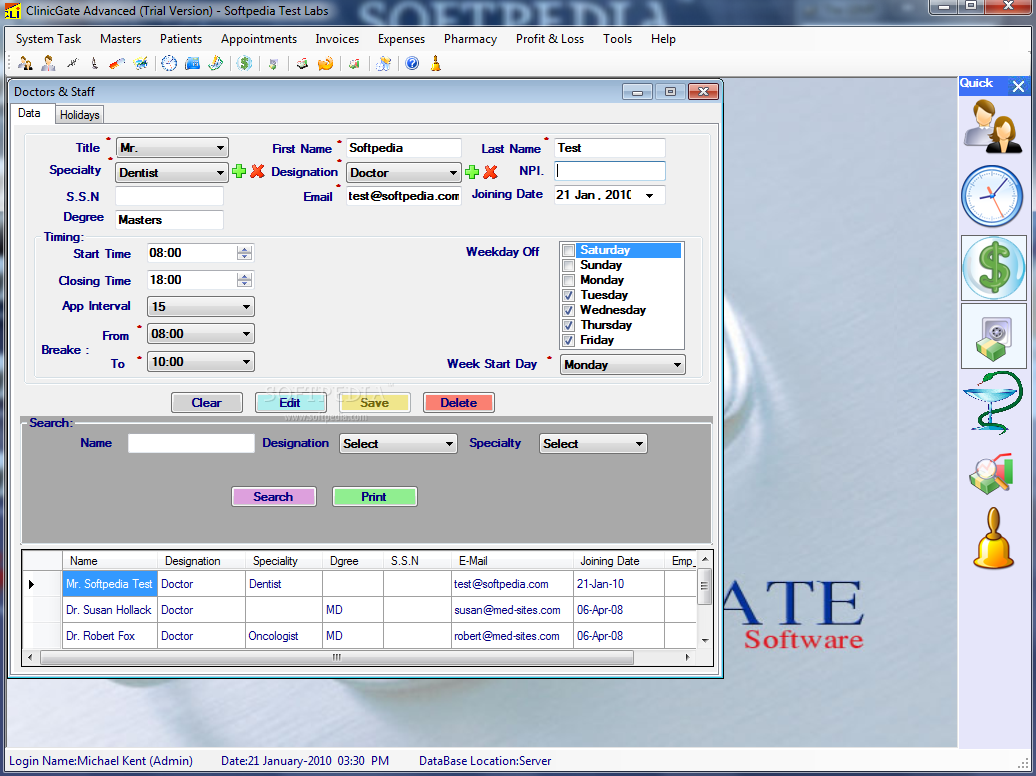Uncheck Tuesday weekday off checkbox
Viewport: 1036px width, 776px height.
(568, 295)
